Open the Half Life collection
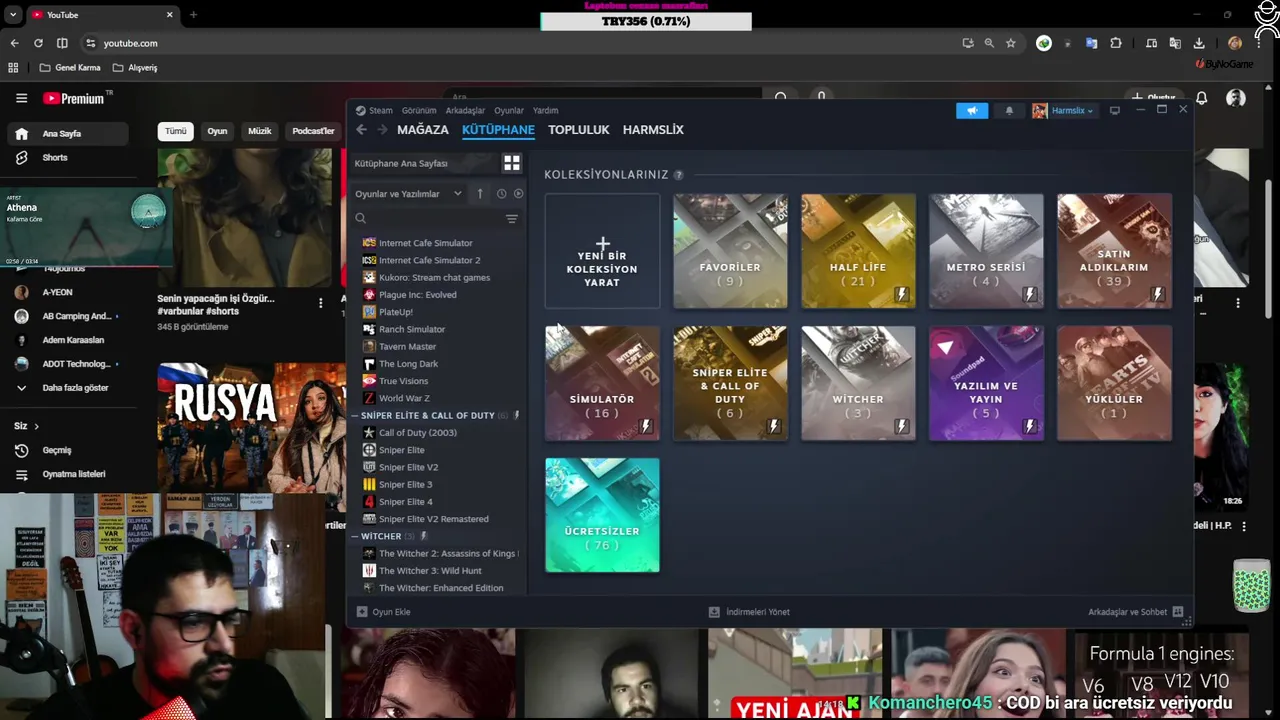 tap(858, 251)
